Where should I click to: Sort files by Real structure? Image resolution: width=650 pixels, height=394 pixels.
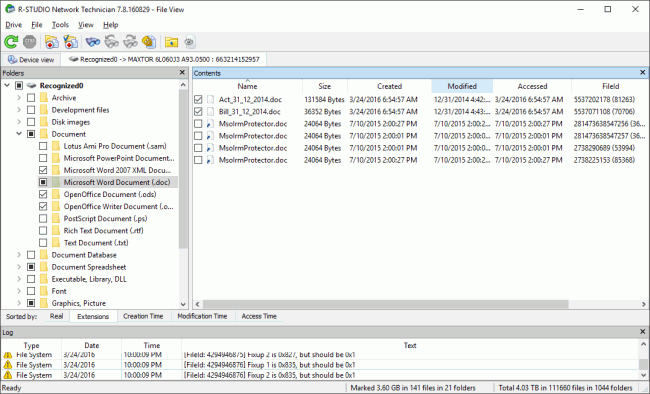click(x=56, y=316)
